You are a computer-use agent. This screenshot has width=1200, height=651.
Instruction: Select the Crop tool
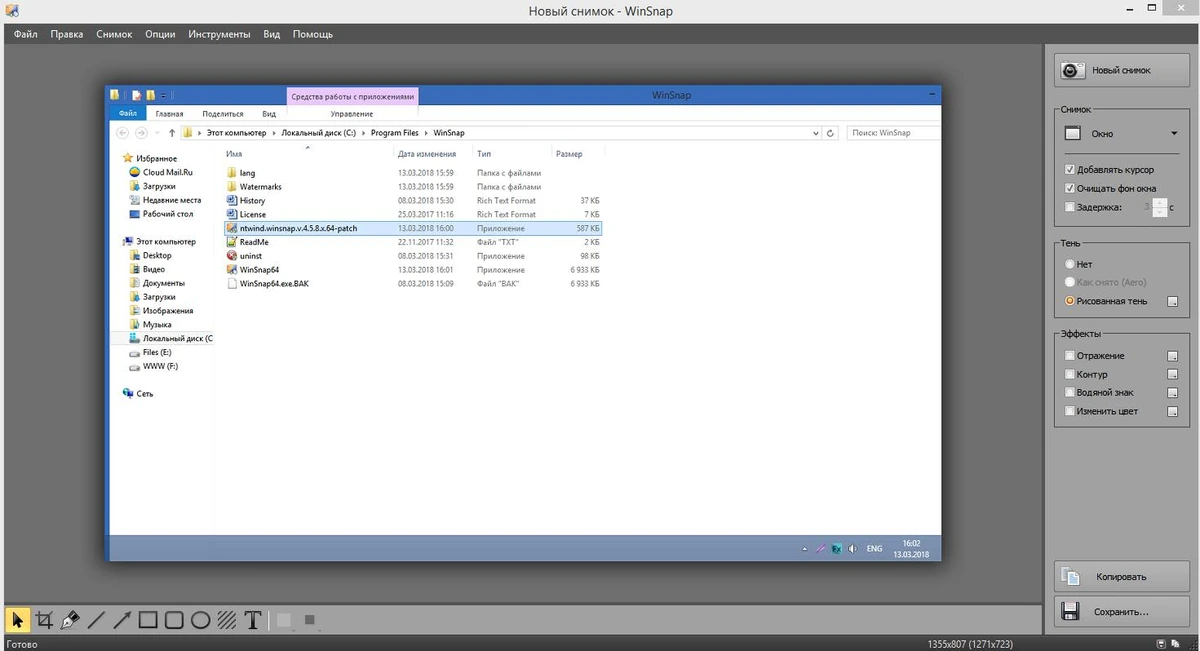[x=44, y=620]
